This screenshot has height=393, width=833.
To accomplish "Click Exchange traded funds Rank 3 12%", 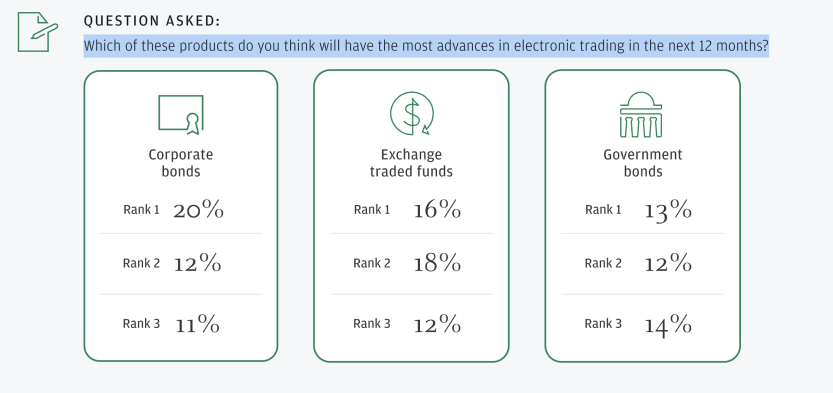I will click(437, 323).
